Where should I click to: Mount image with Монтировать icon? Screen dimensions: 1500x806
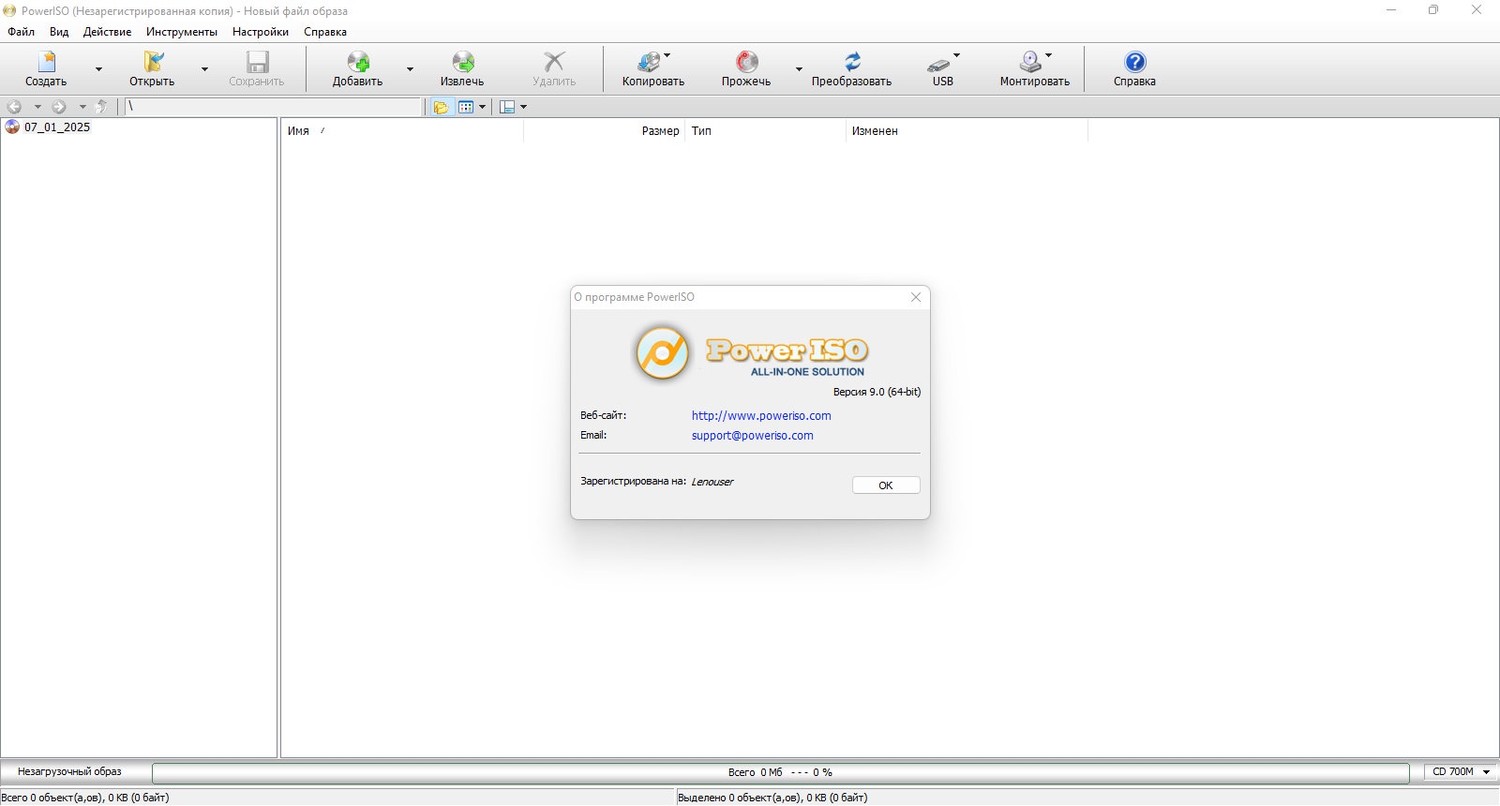(1034, 69)
